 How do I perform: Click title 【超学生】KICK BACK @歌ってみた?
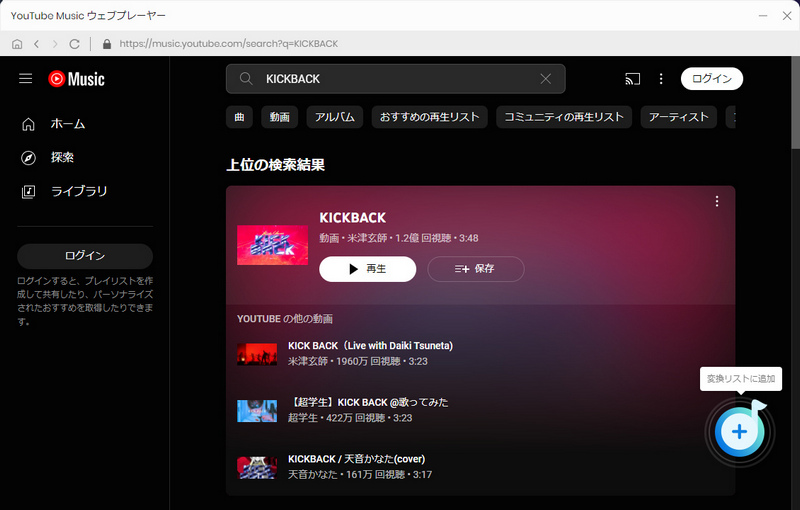tap(368, 402)
